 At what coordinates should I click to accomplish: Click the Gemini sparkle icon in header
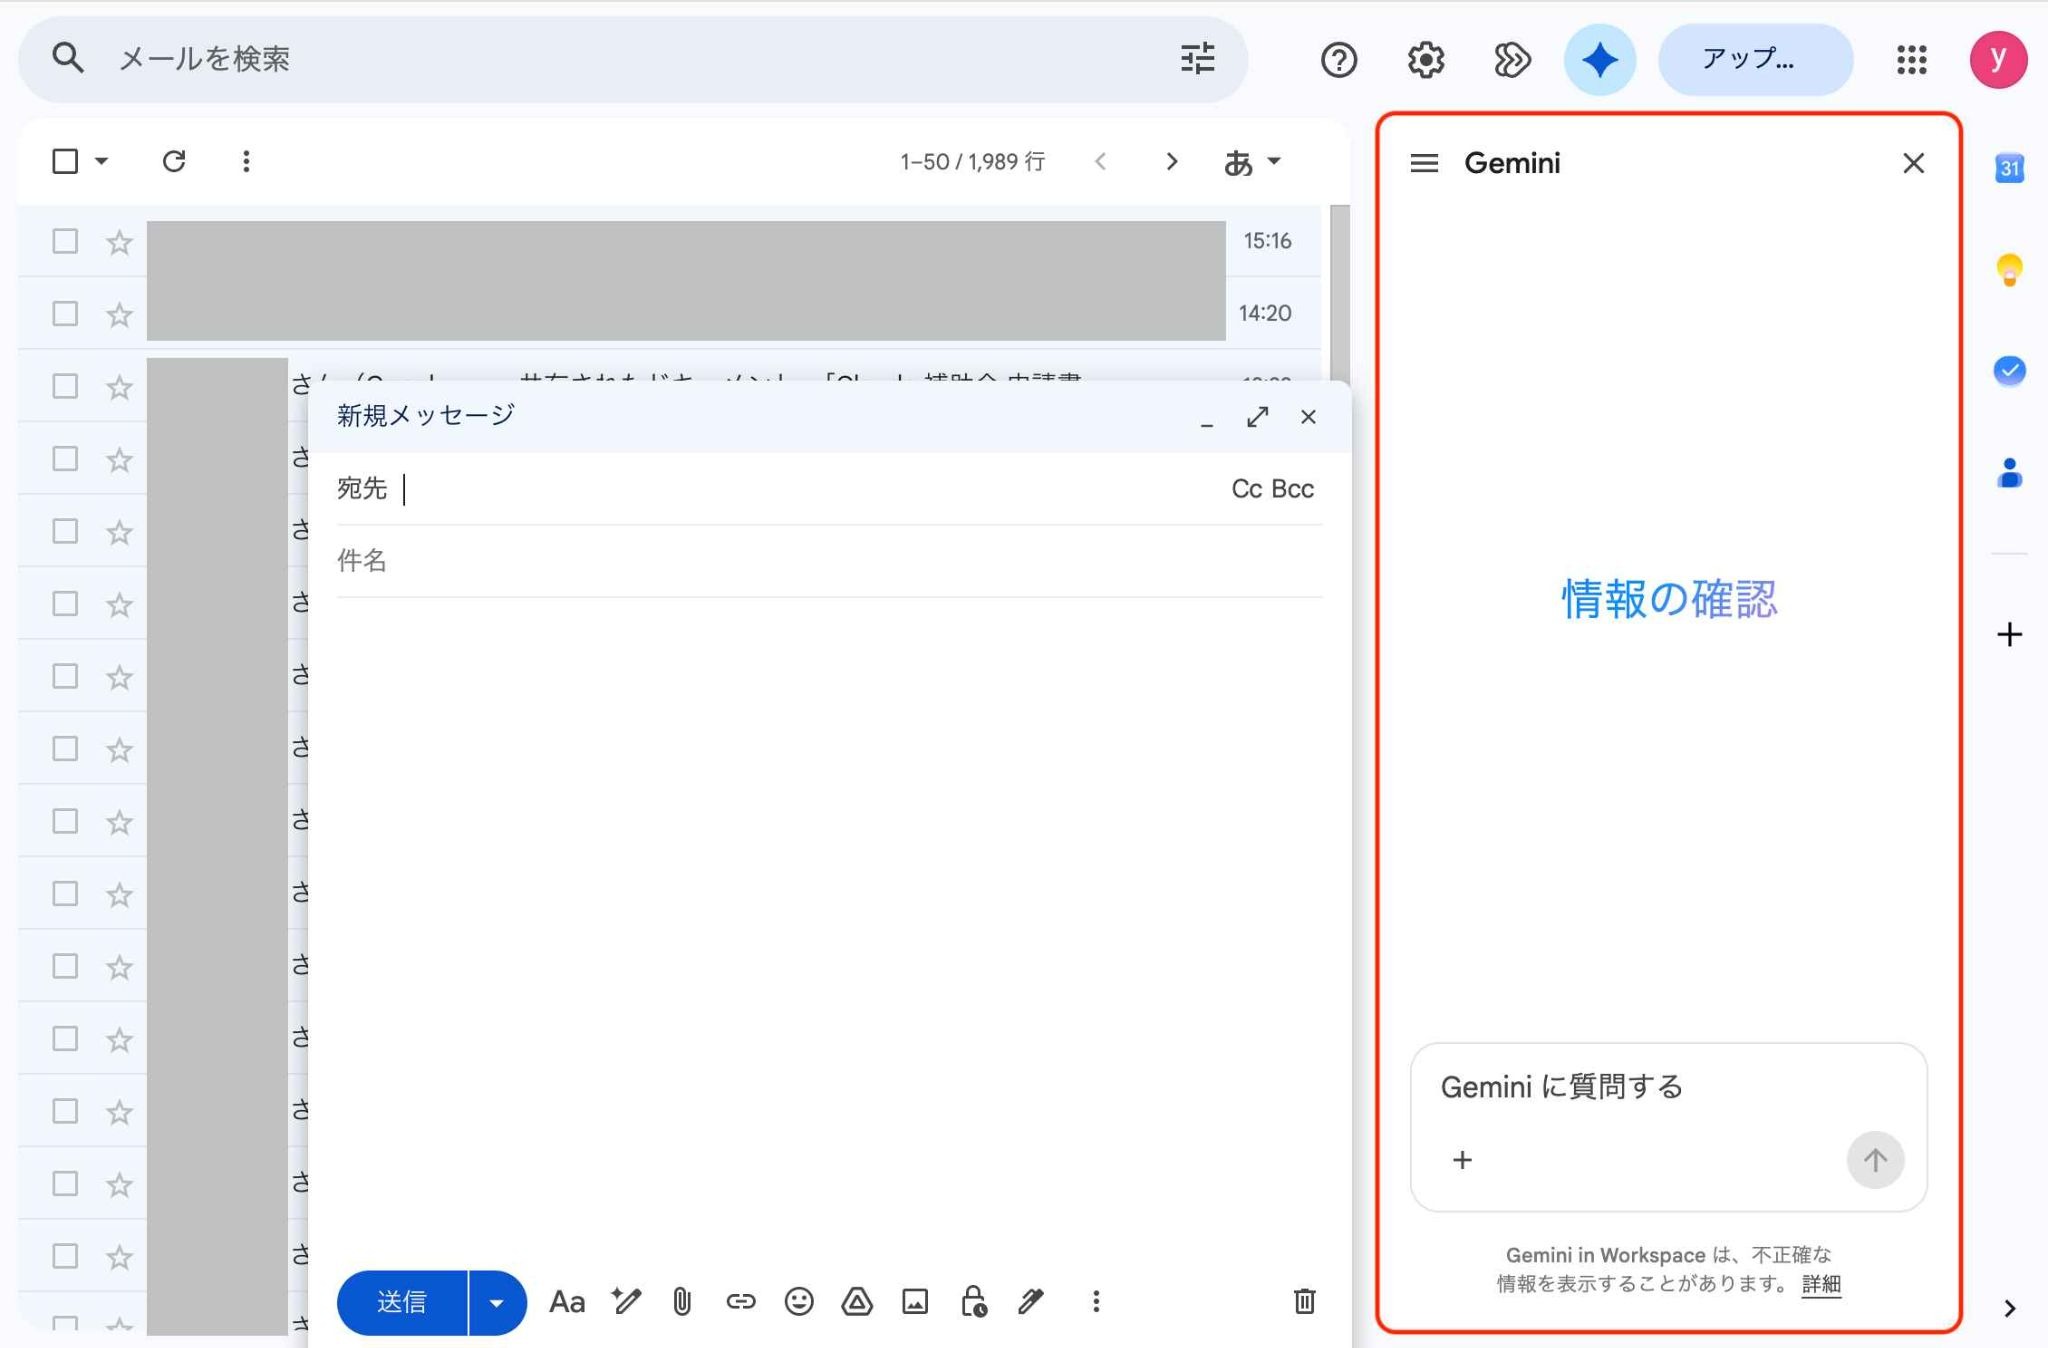pos(1599,60)
